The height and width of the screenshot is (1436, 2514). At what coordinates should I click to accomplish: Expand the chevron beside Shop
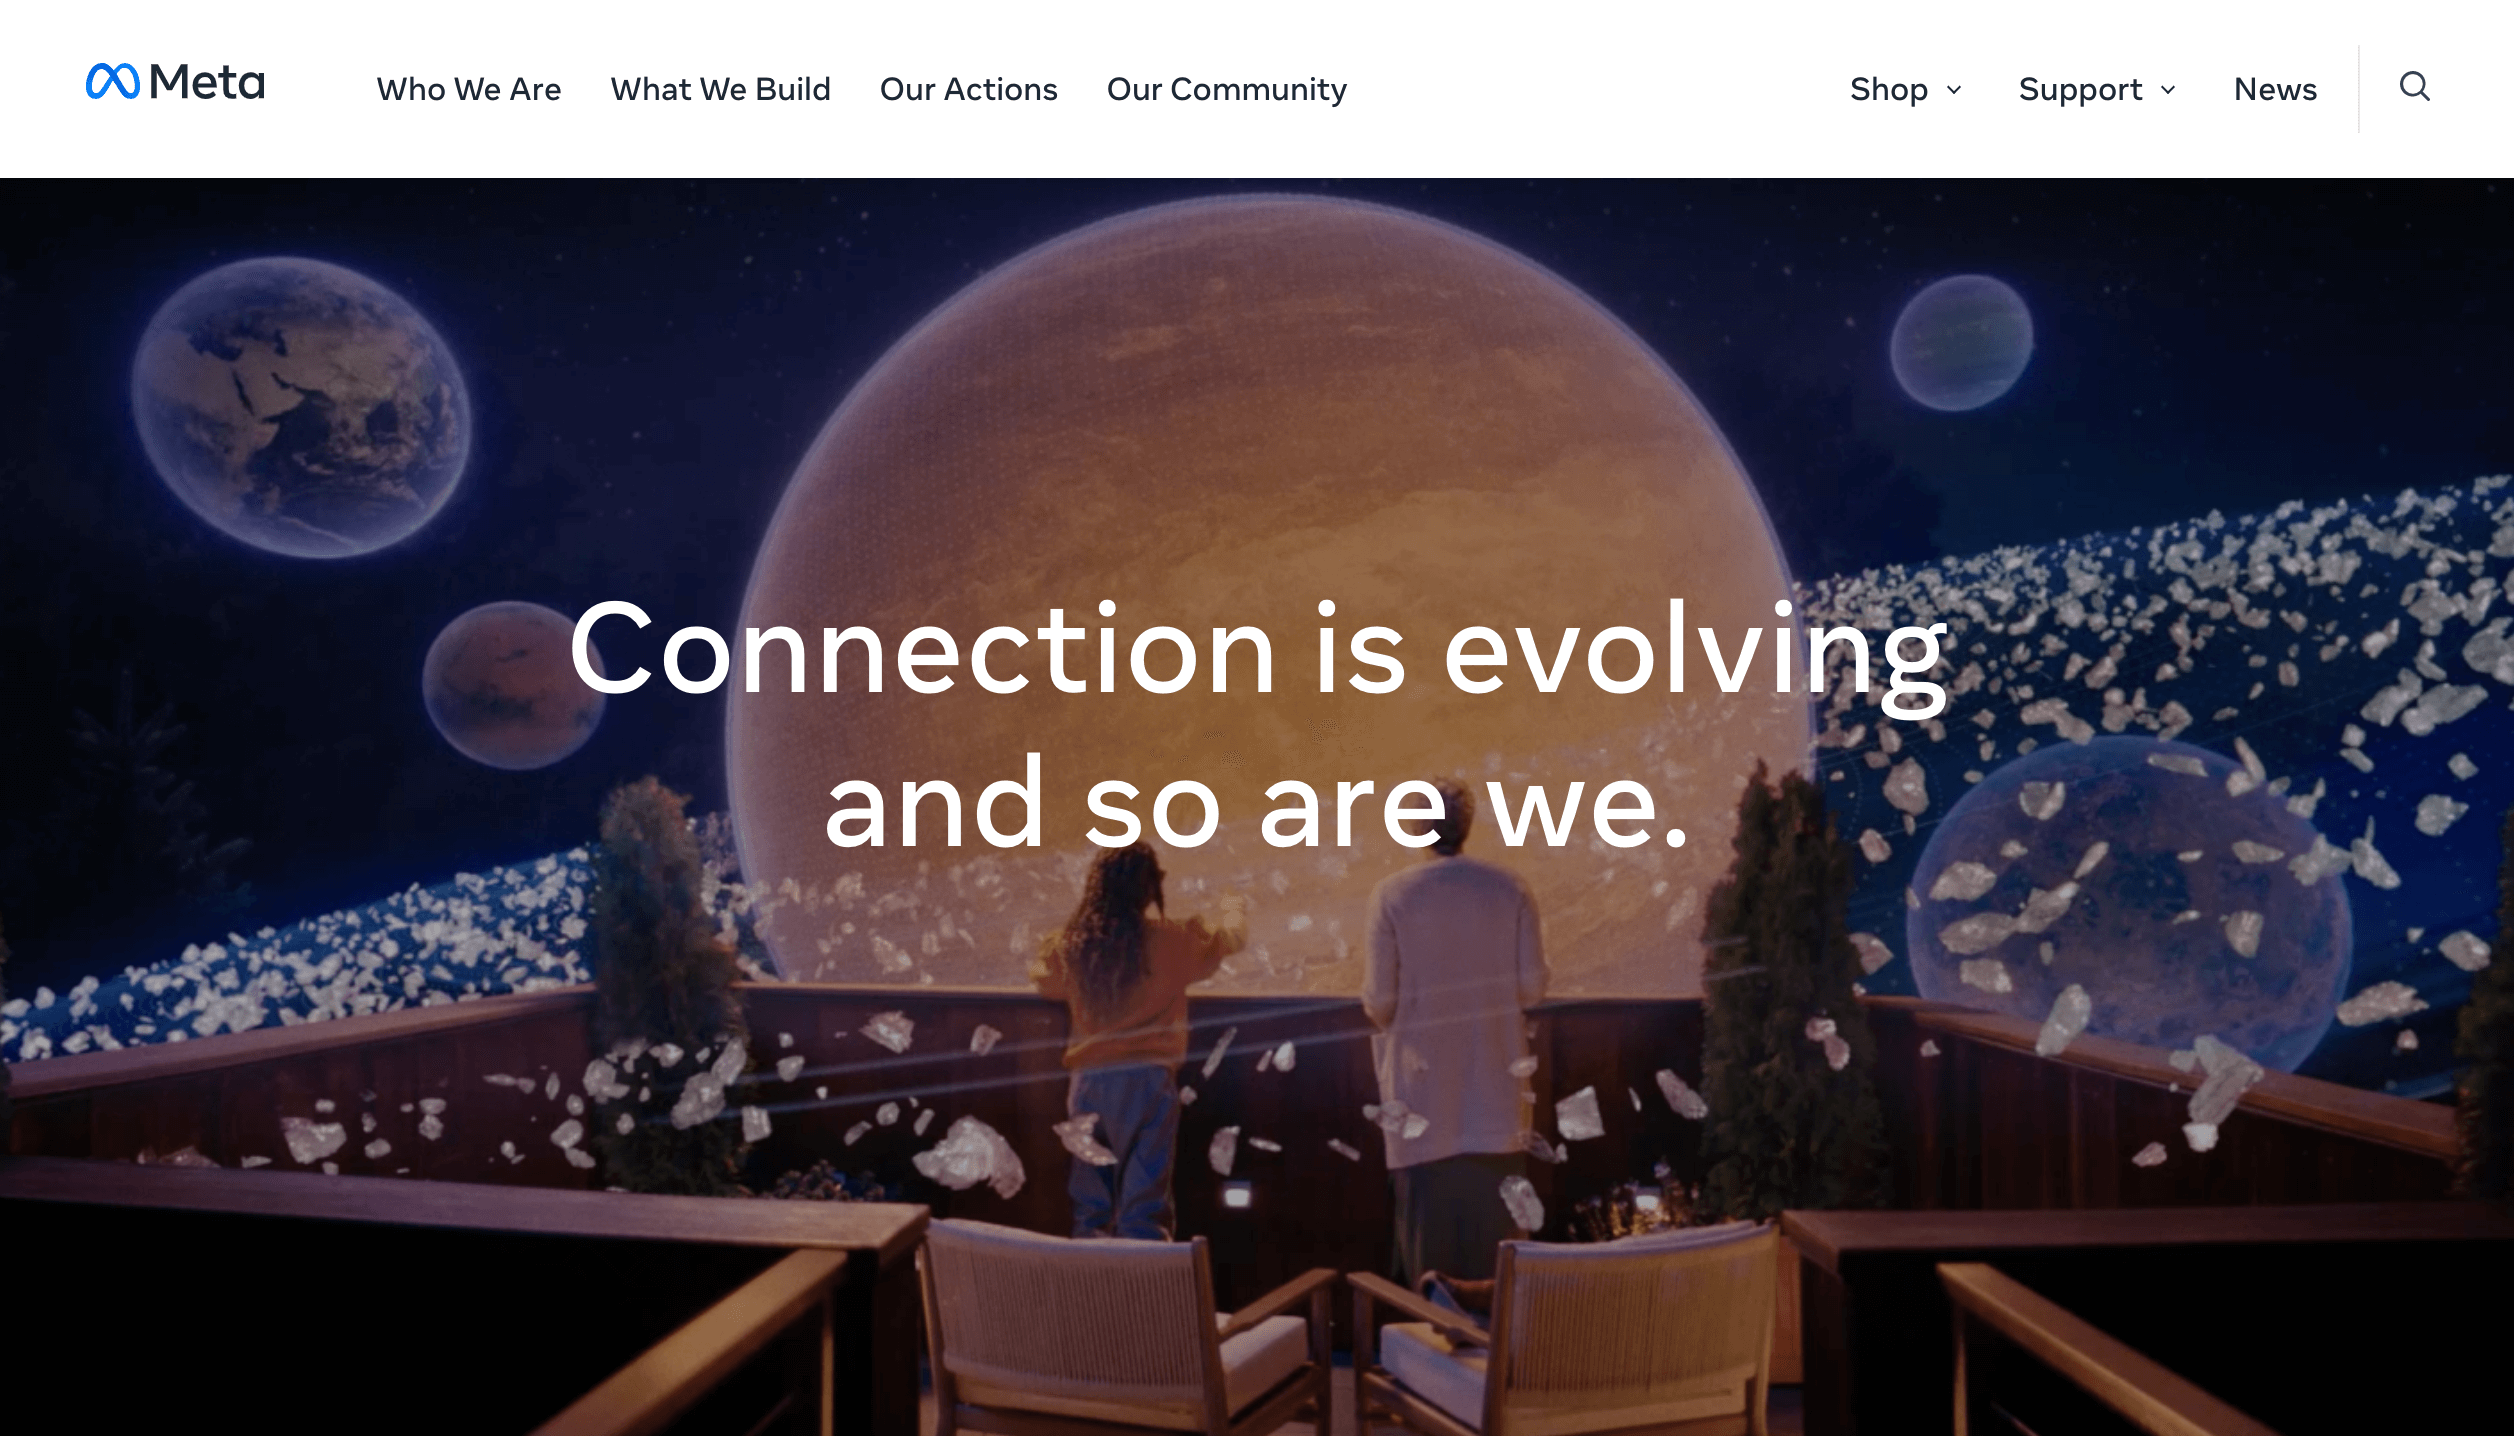coord(1953,90)
